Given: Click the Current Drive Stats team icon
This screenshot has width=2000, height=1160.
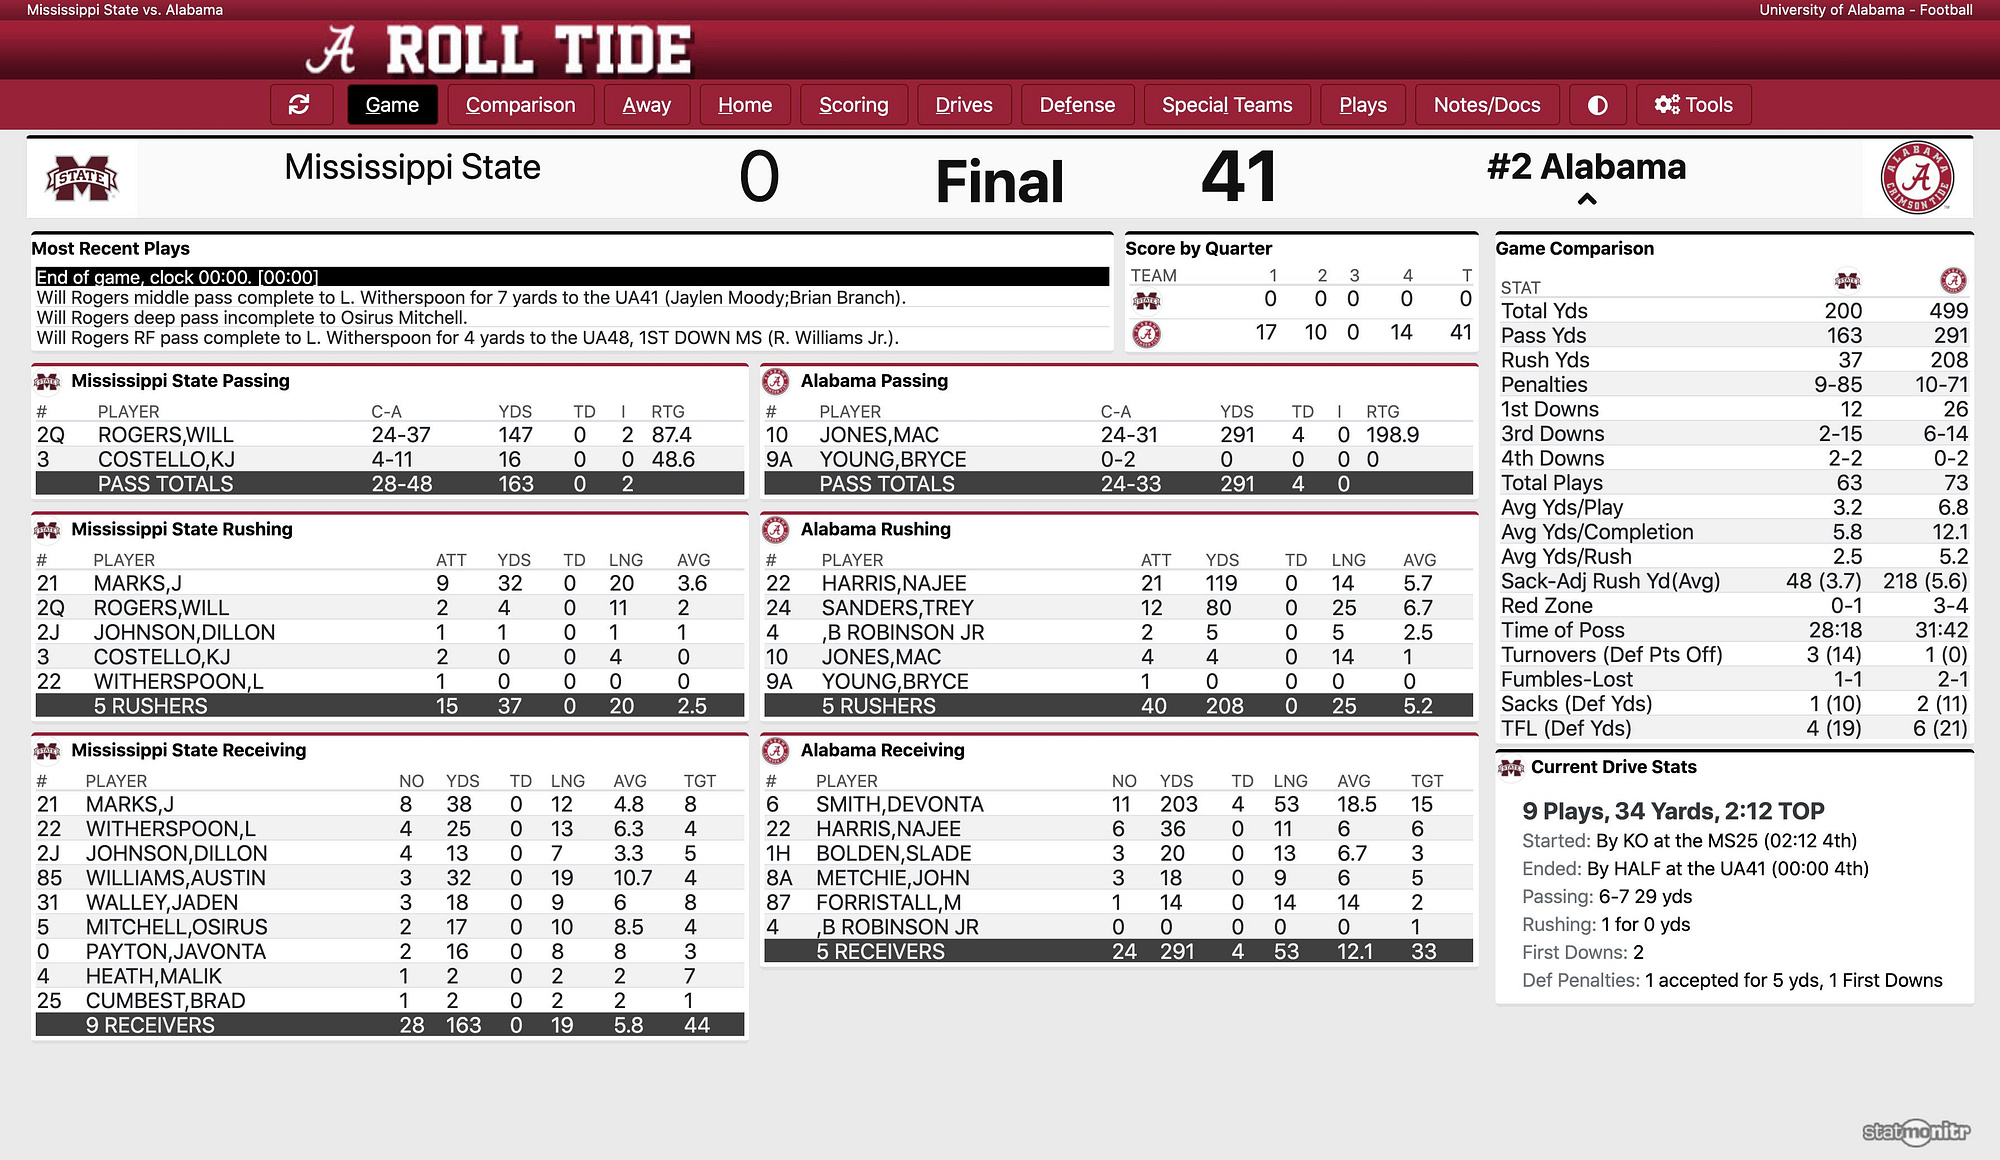Looking at the screenshot, I should (1510, 767).
